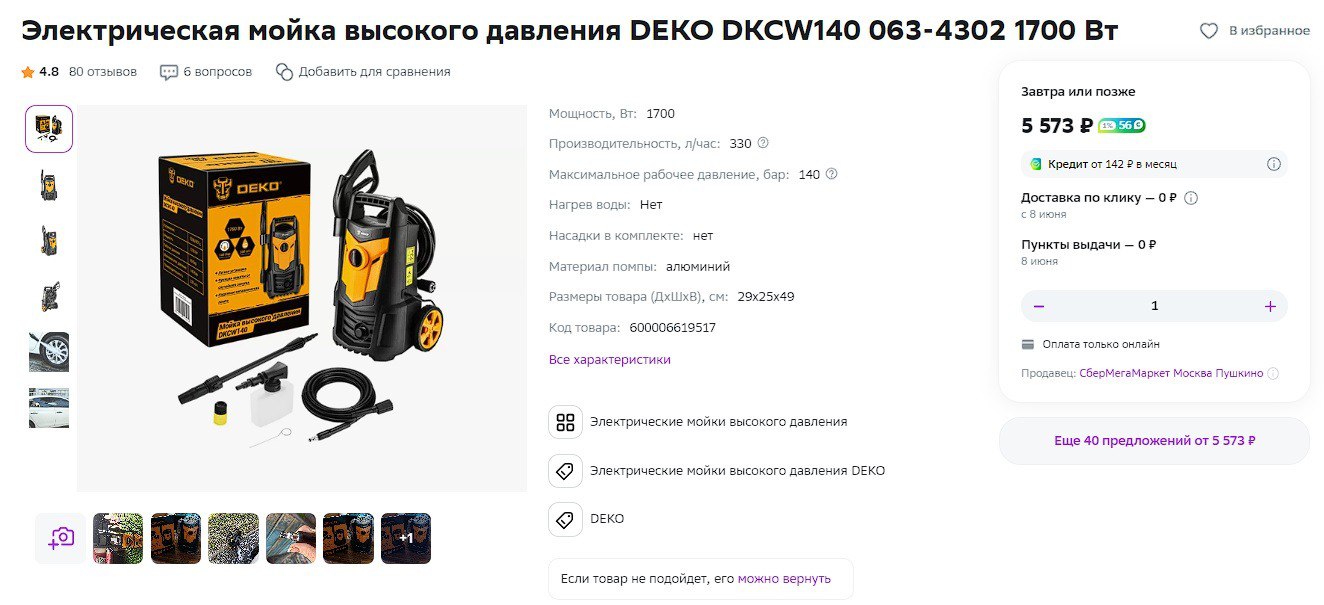The image size is (1324, 605).
Task: Open the credit info icon in price panel
Action: [x=1274, y=164]
